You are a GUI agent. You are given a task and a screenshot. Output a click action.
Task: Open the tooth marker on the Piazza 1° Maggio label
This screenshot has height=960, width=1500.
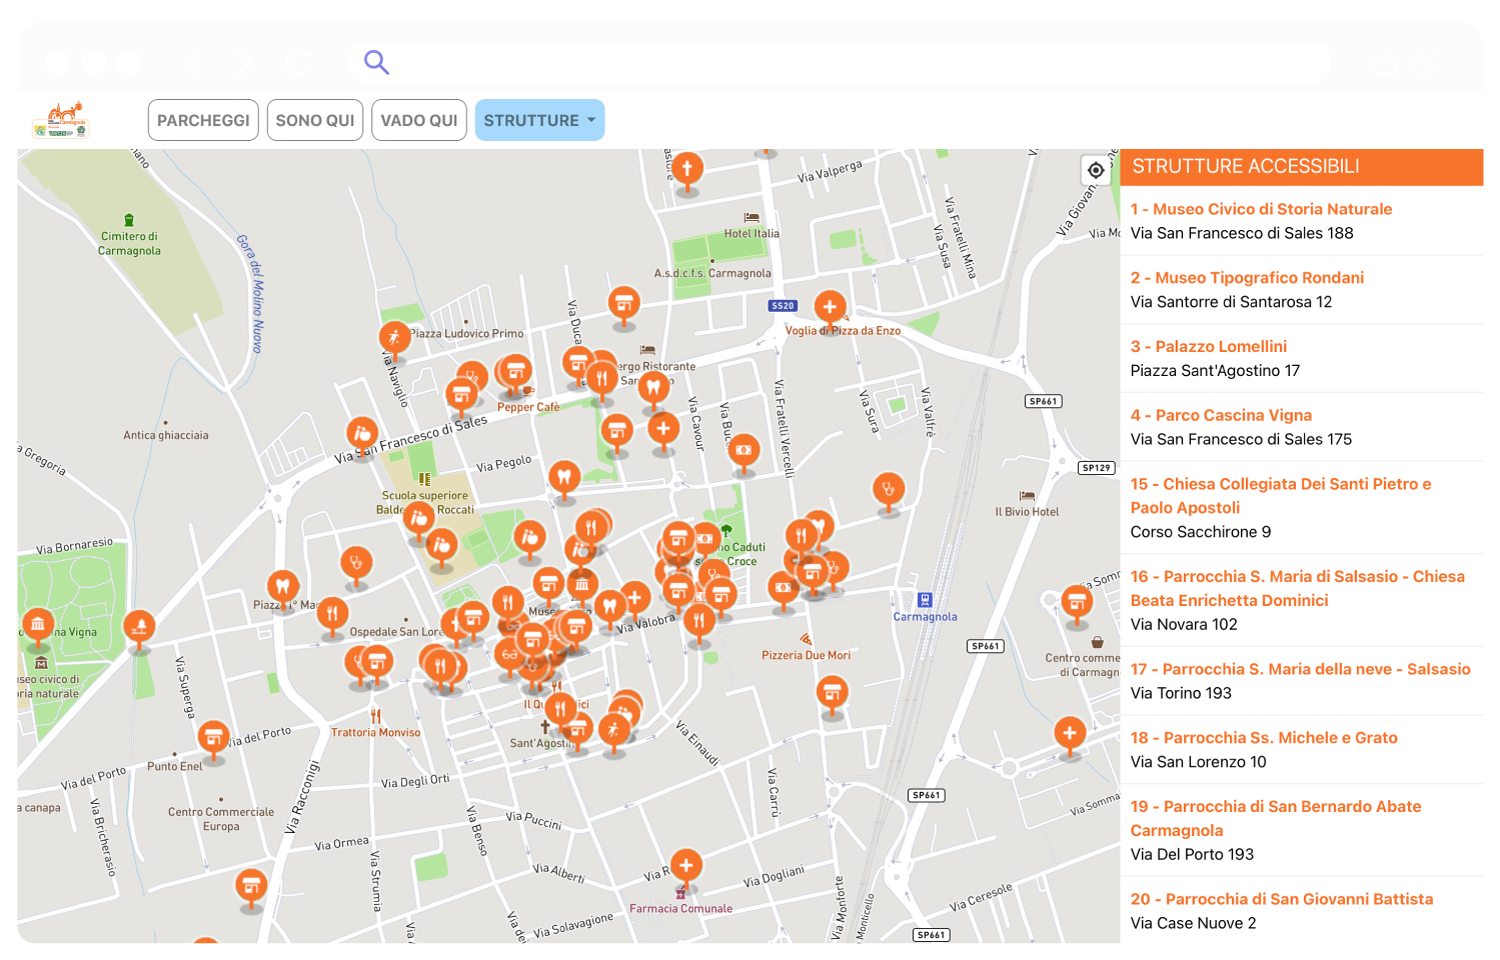click(x=282, y=587)
